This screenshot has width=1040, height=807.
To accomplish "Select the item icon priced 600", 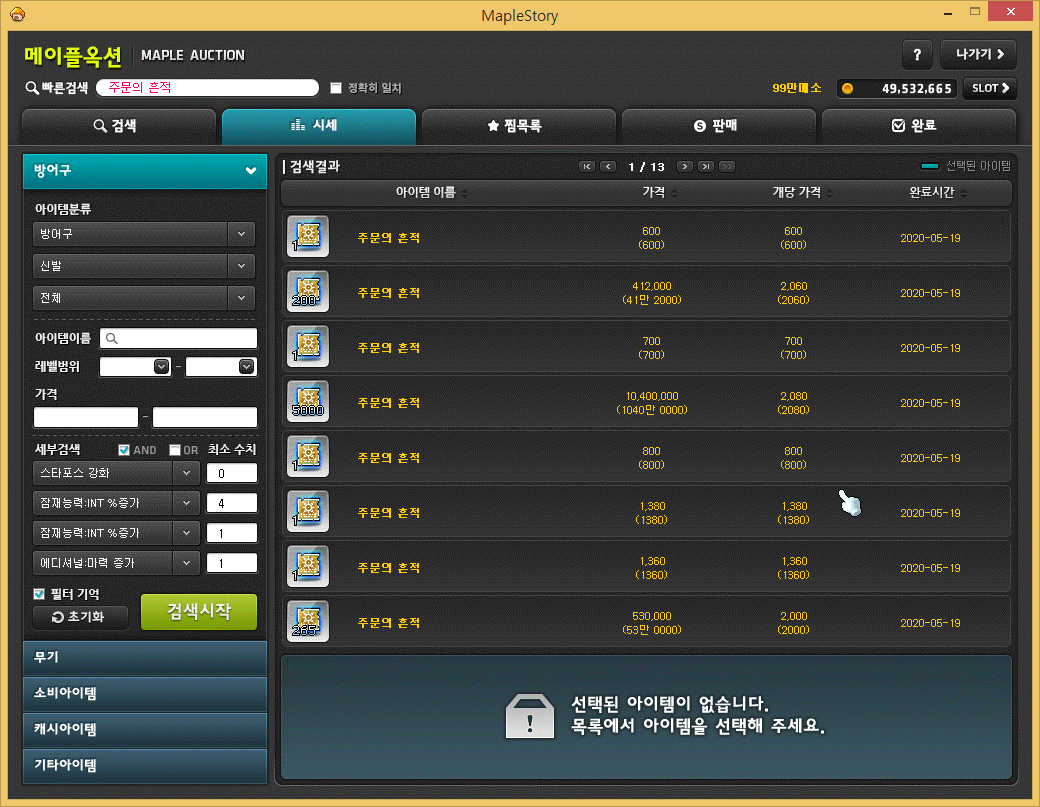I will pos(308,237).
